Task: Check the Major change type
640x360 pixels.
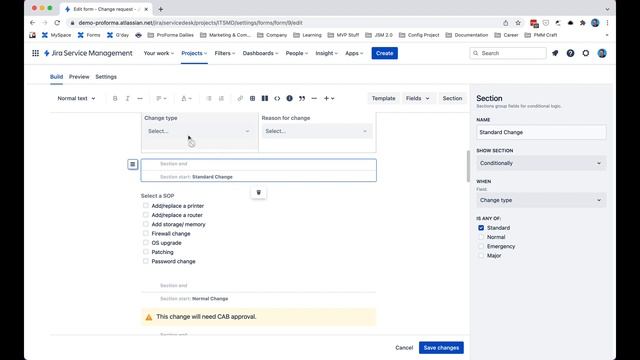Action: 481,256
